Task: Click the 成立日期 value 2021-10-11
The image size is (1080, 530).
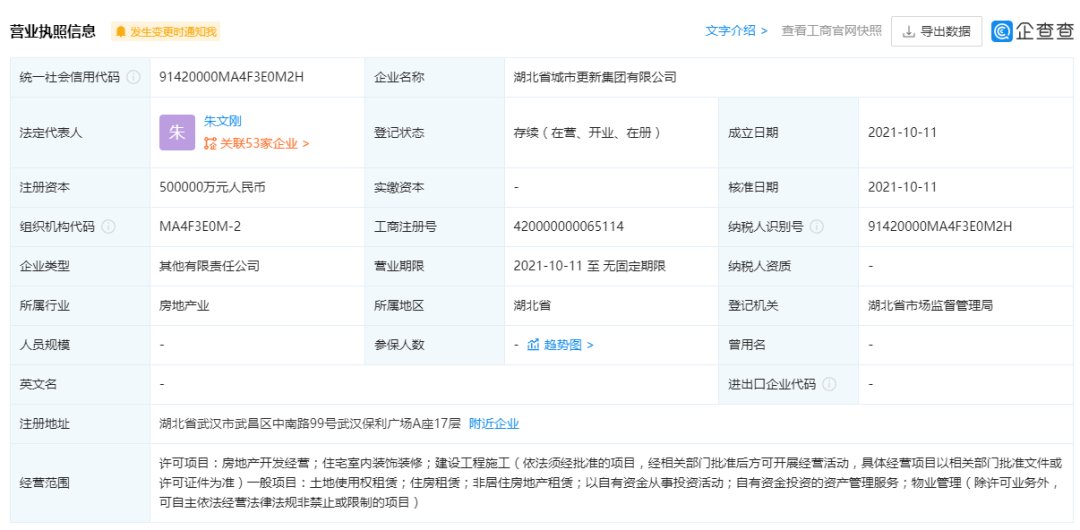Action: coord(902,132)
